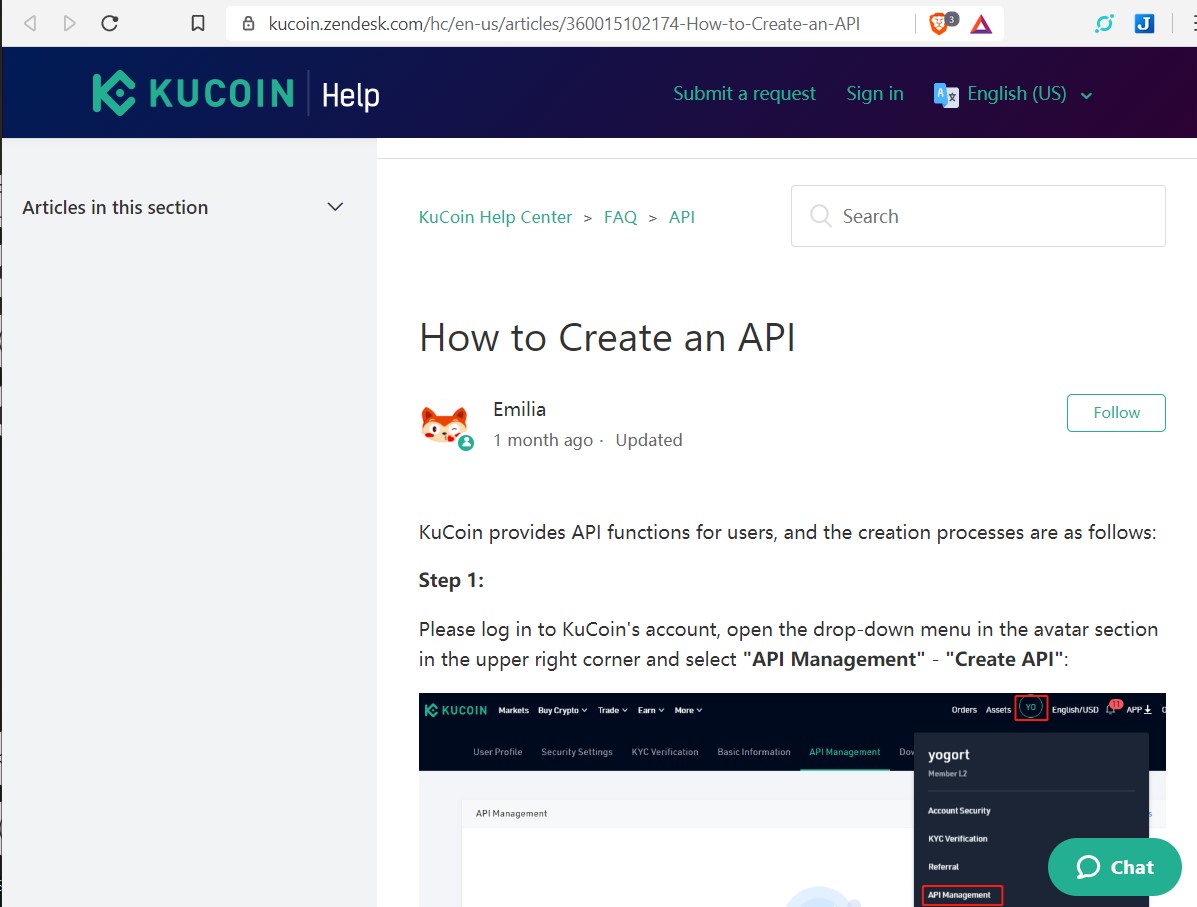
Task: Click the search magnifier icon
Action: coord(821,216)
